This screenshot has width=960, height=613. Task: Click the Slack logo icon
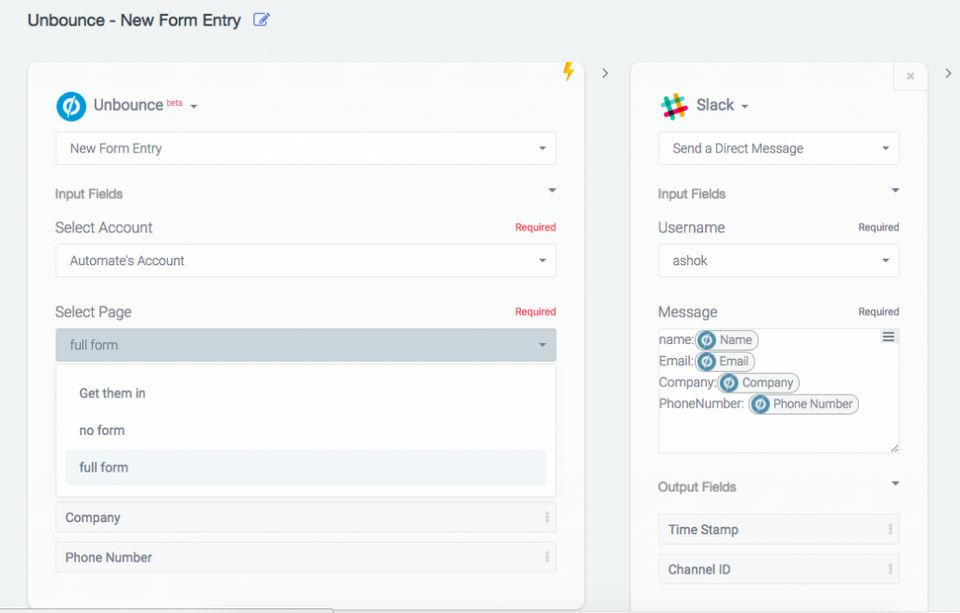pyautogui.click(x=673, y=106)
